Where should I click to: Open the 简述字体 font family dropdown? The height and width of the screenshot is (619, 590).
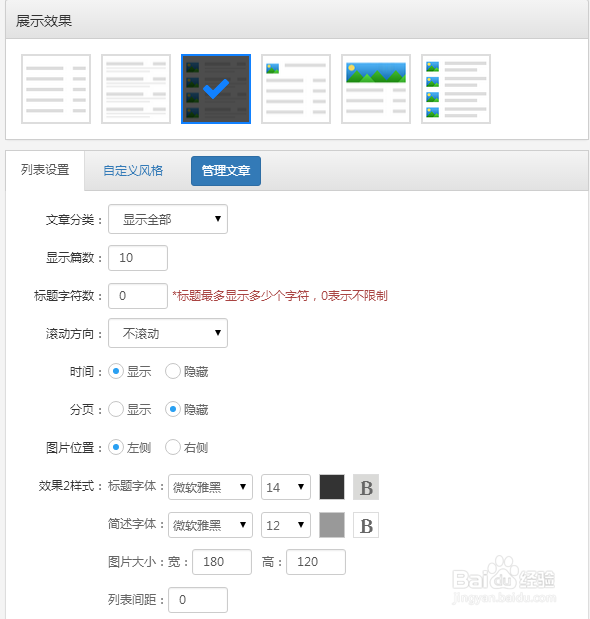pos(210,525)
